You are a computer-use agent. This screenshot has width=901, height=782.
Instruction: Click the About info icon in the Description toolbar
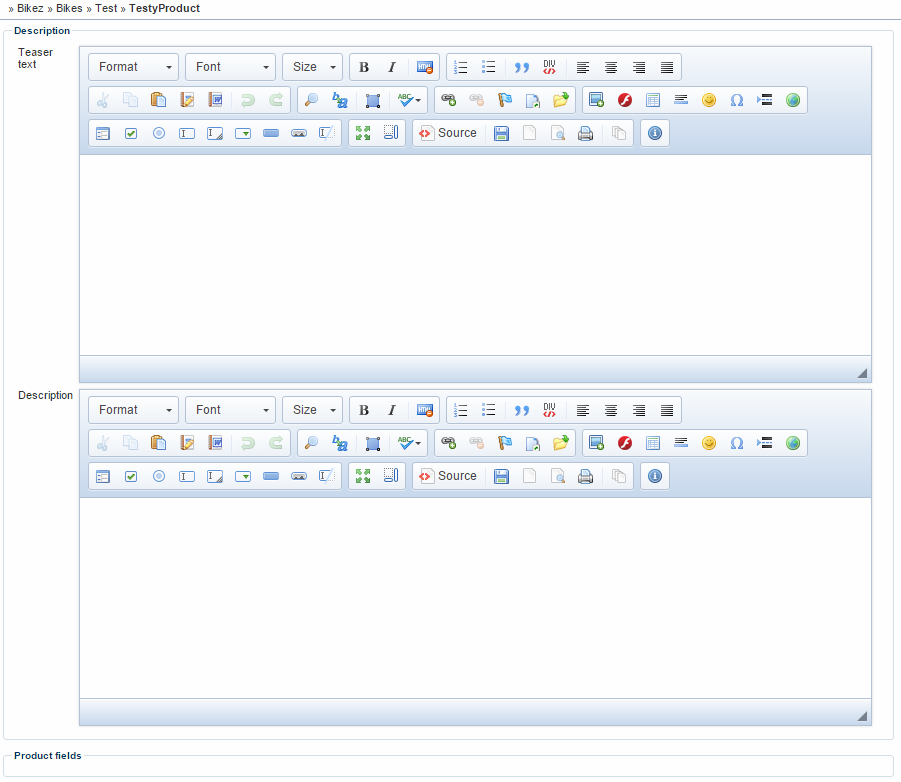coord(655,476)
